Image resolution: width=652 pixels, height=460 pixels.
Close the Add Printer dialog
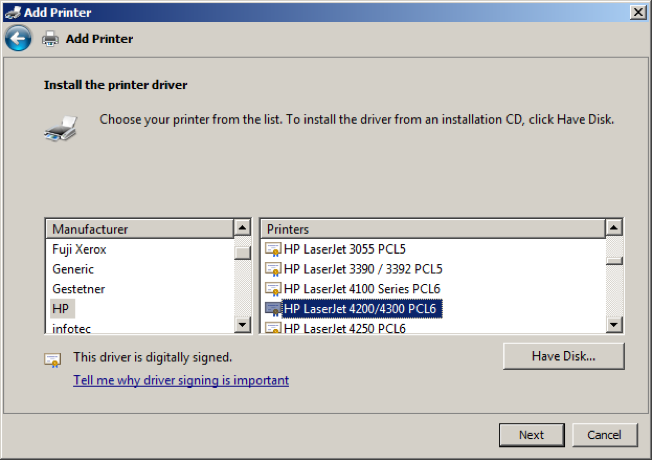(x=638, y=12)
